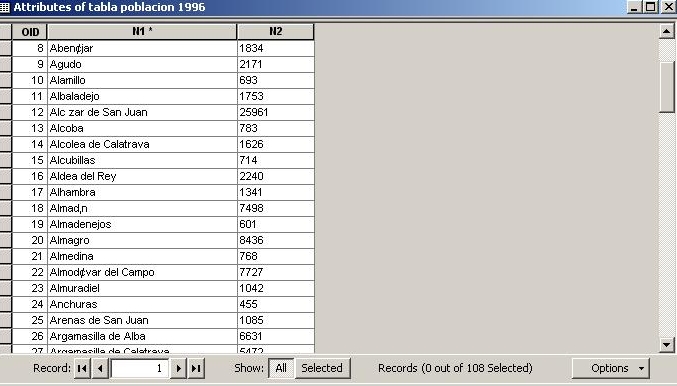
Task: Click the Albaladejo cell
Action: (142, 96)
